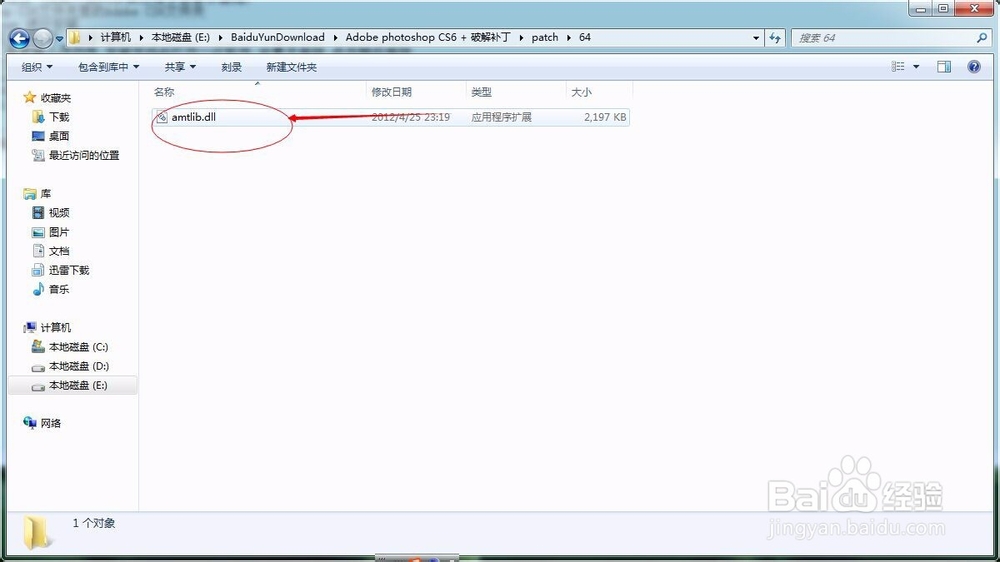Viewport: 1000px width, 562px height.
Task: Click the 应用程序扩展 type cell
Action: [501, 117]
